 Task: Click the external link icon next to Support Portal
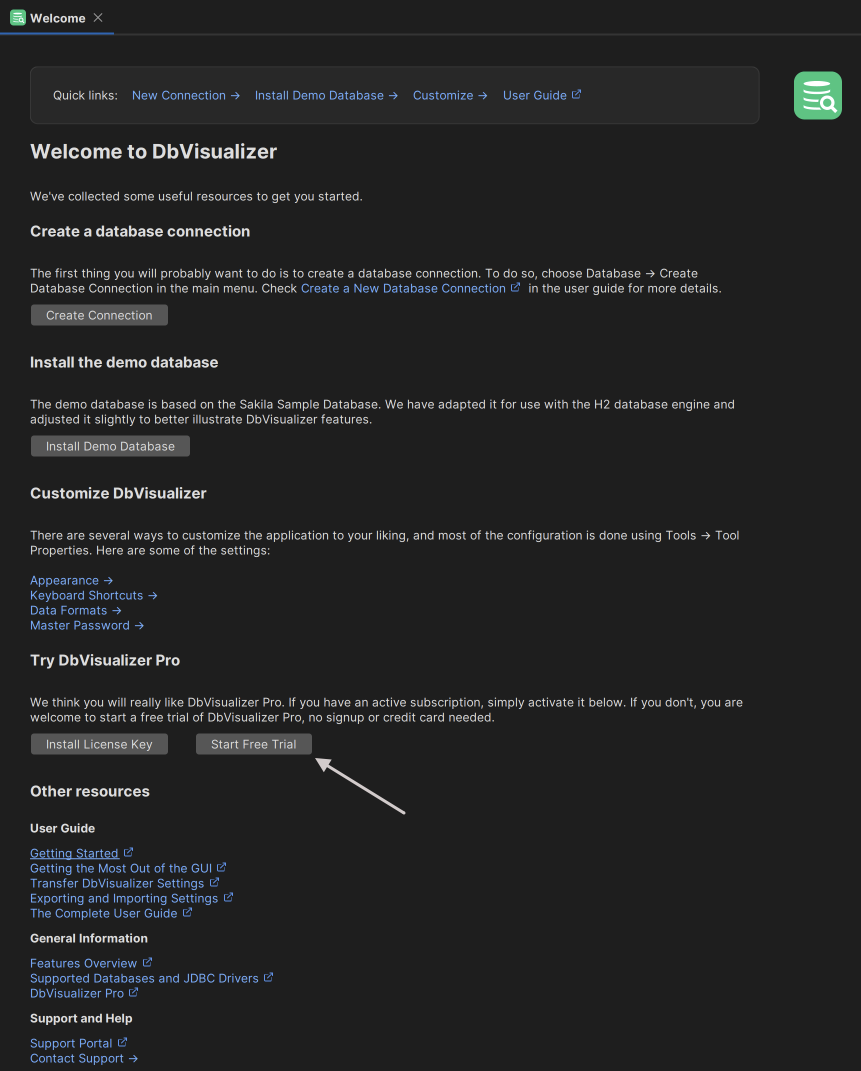(123, 1042)
